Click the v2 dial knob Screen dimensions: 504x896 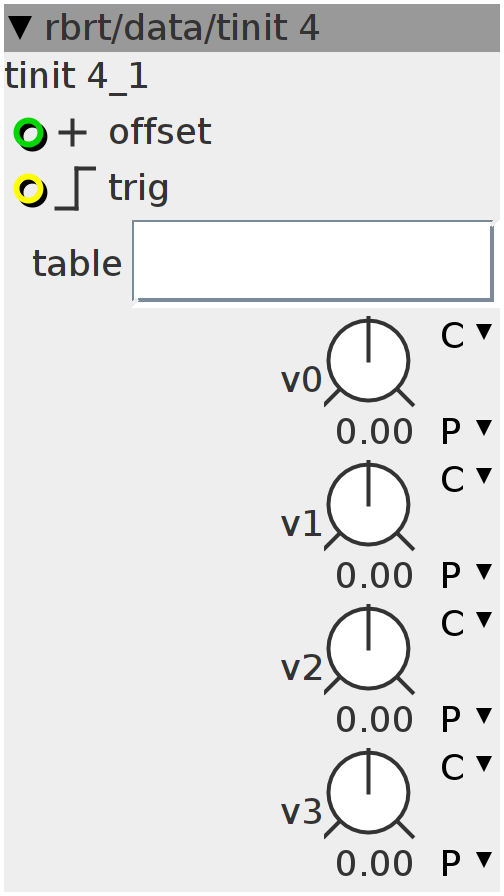click(369, 649)
